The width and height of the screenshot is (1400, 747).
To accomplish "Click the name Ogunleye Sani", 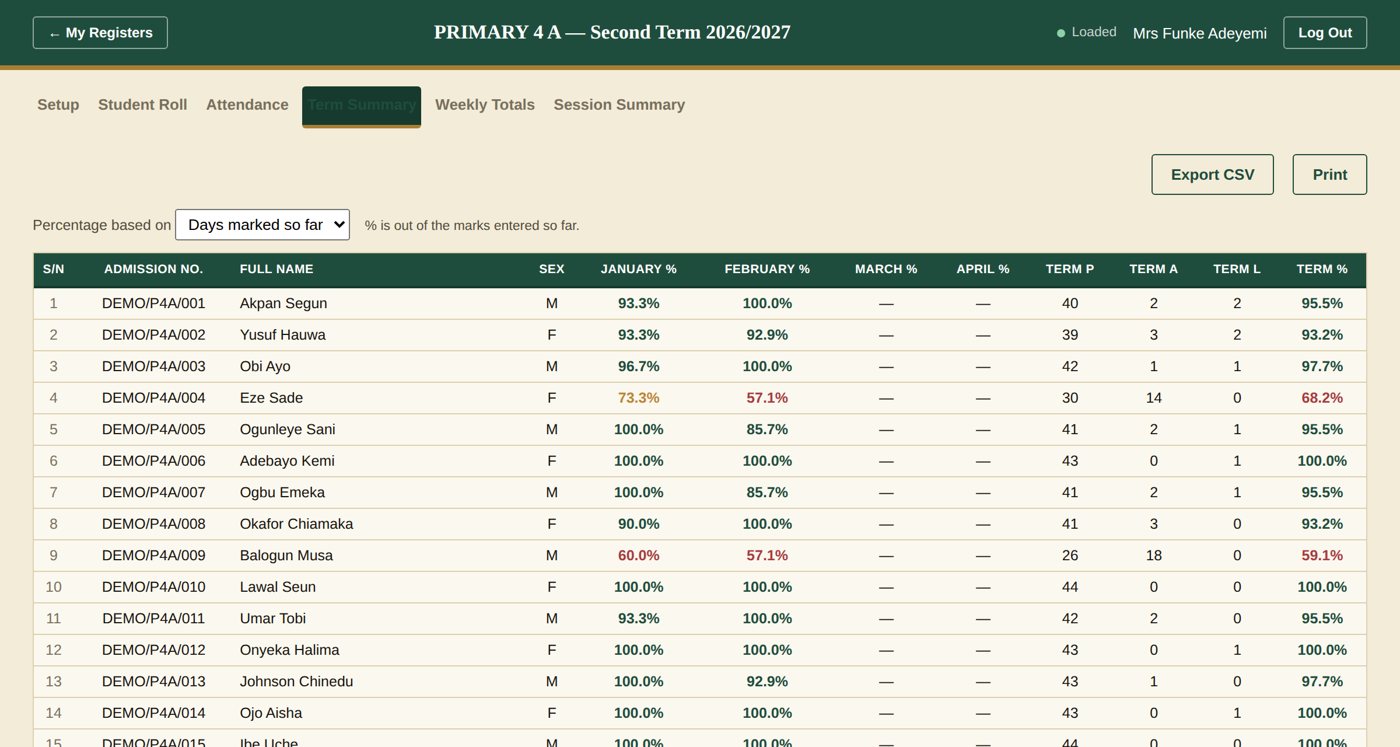I will point(288,429).
